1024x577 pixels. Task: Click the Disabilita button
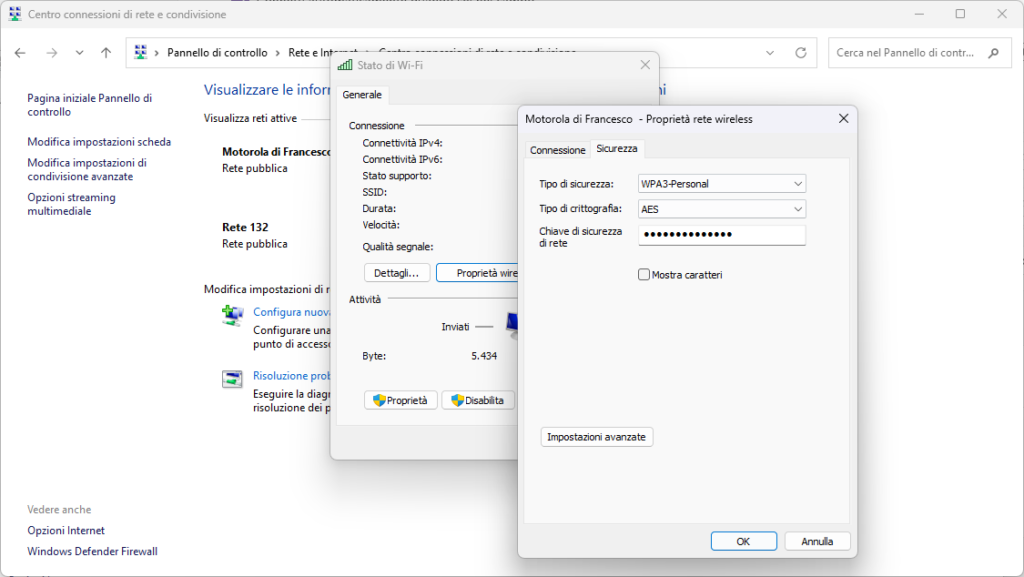coord(478,400)
